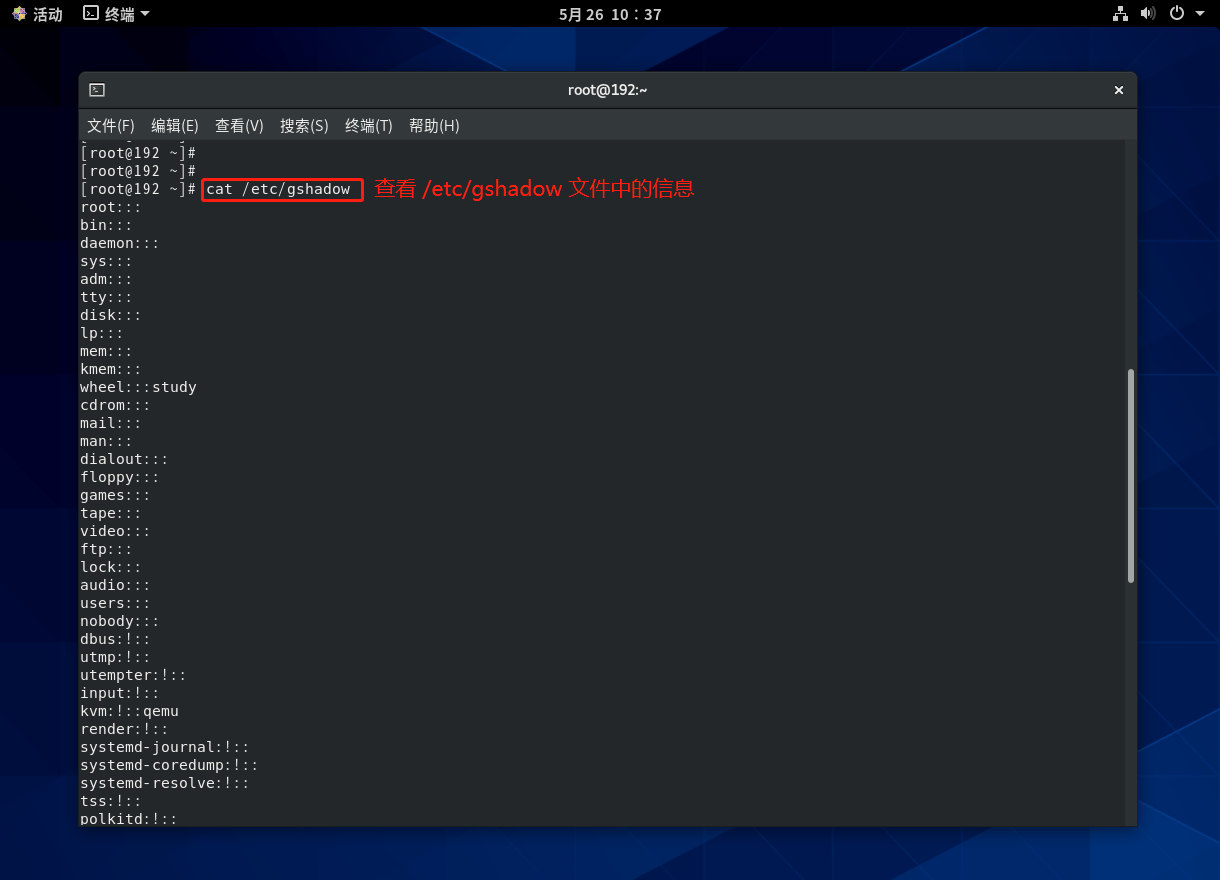Click the cat /etc/gshadow command text
Viewport: 1220px width, 880px height.
click(278, 189)
